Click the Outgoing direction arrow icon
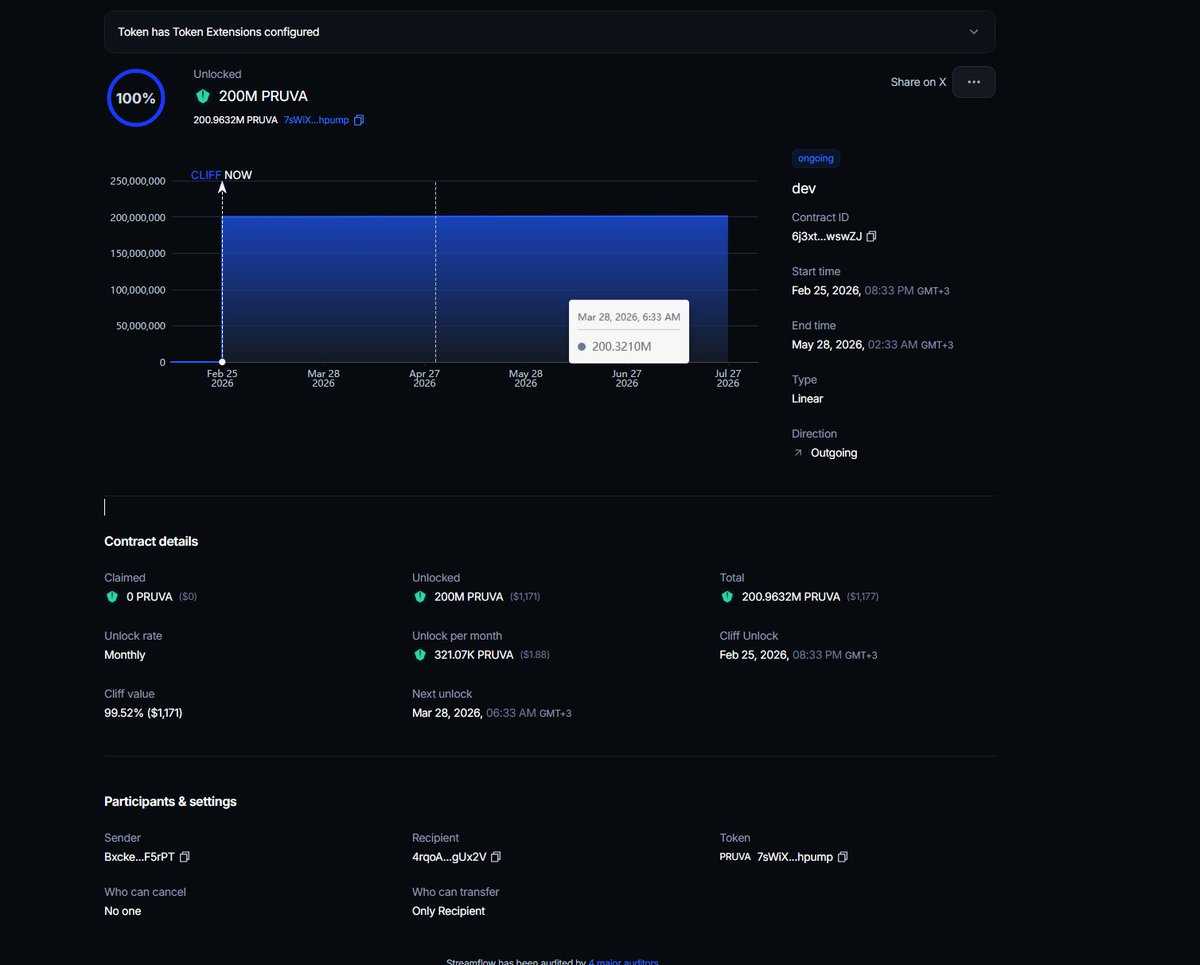This screenshot has width=1200, height=965. point(798,453)
